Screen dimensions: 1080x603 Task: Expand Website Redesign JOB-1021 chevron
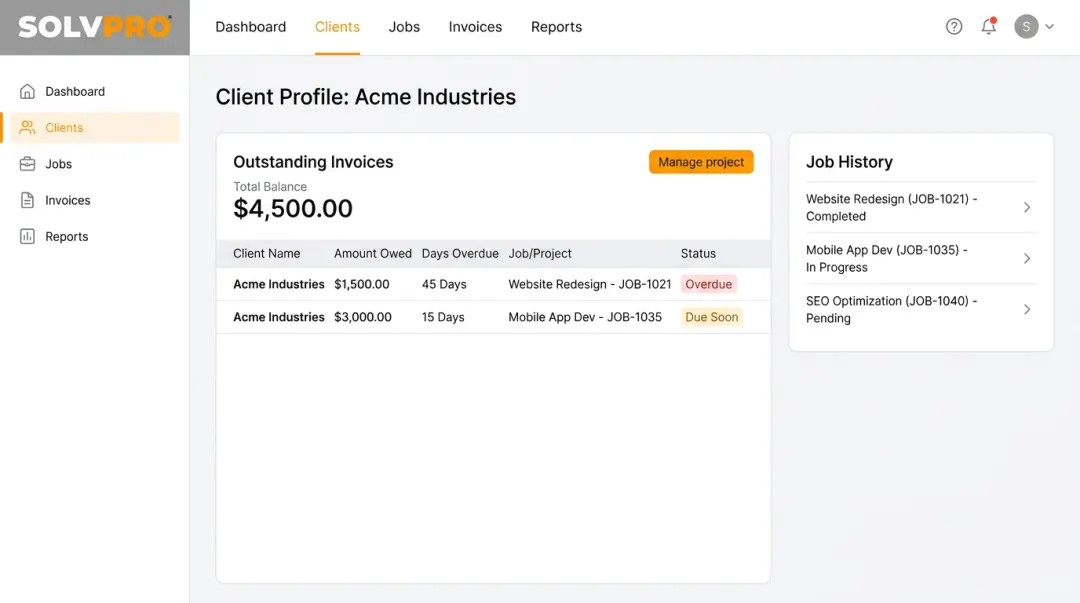1026,207
